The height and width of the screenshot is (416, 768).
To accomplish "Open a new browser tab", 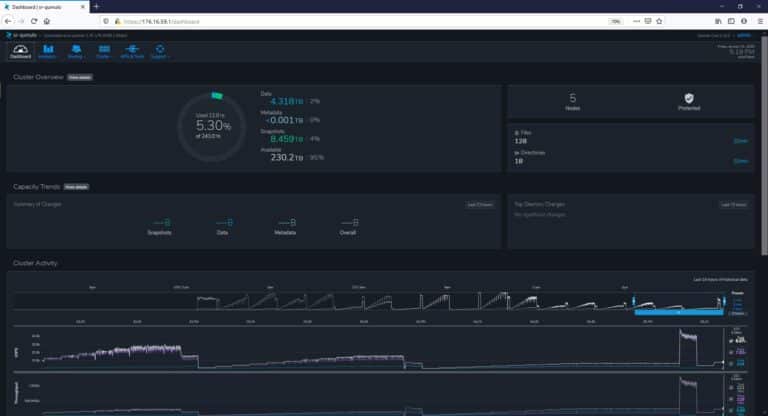I will [96, 7].
